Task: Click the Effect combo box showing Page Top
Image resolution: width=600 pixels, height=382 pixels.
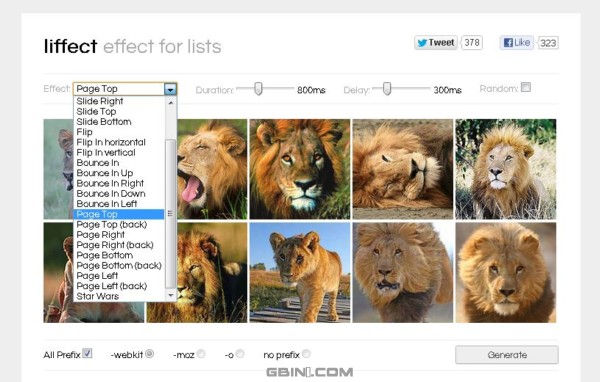Action: tap(125, 89)
